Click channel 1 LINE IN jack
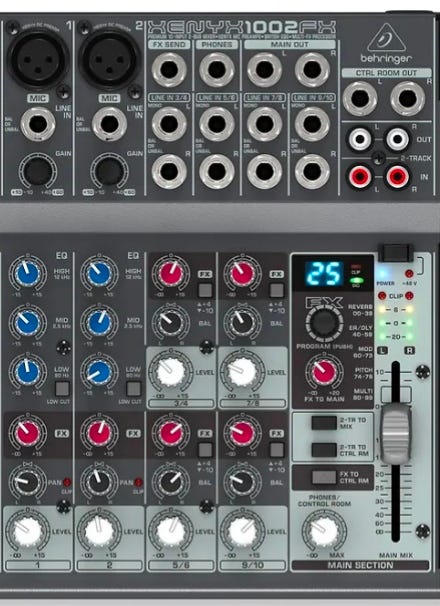 click(x=38, y=124)
